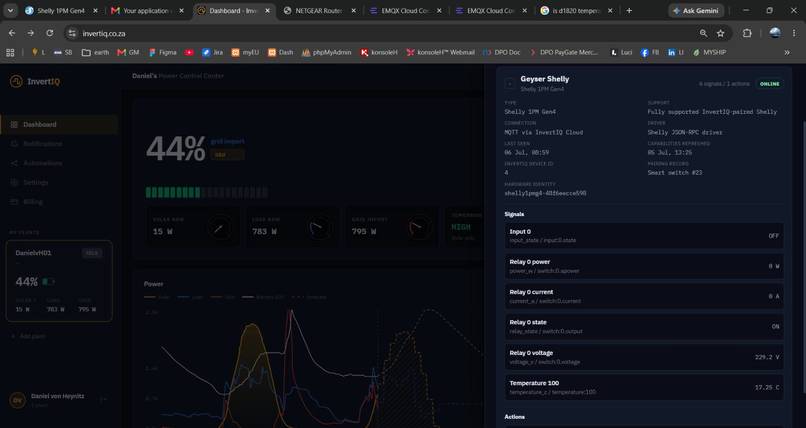Open Billing in the sidebar
Viewport: 806px width, 428px height.
59,202
